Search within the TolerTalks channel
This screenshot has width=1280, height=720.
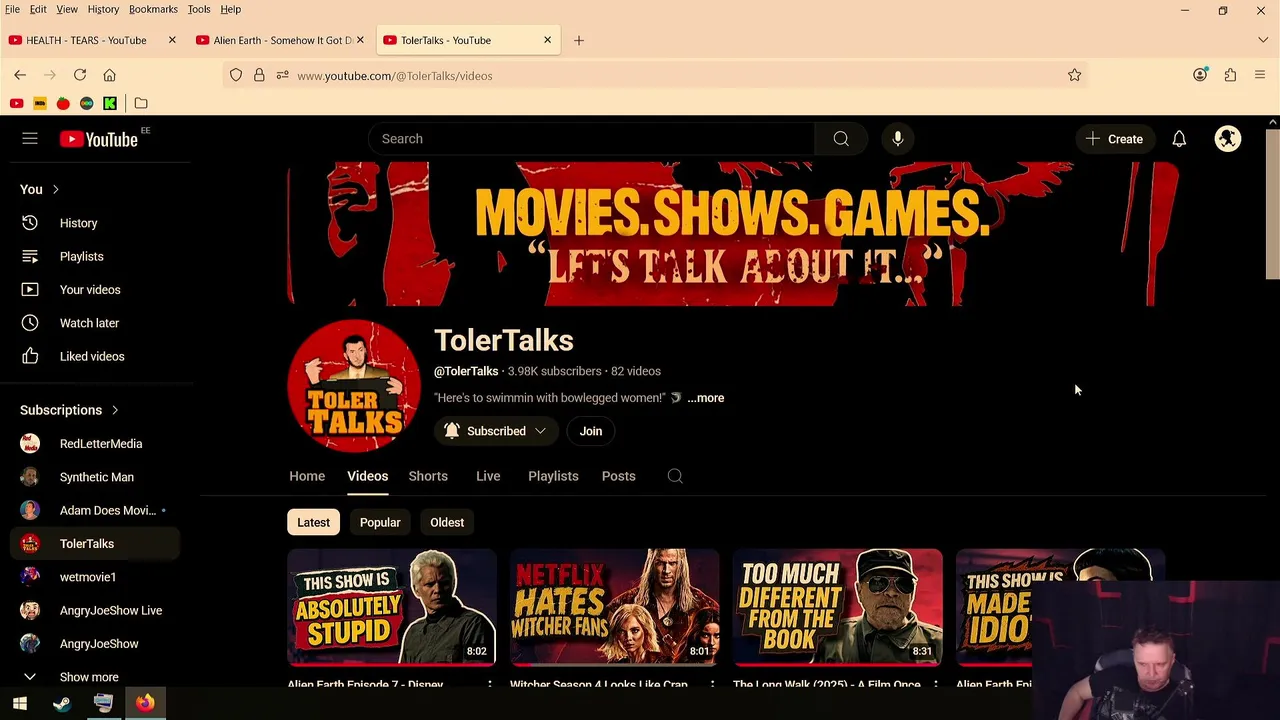[x=675, y=476]
